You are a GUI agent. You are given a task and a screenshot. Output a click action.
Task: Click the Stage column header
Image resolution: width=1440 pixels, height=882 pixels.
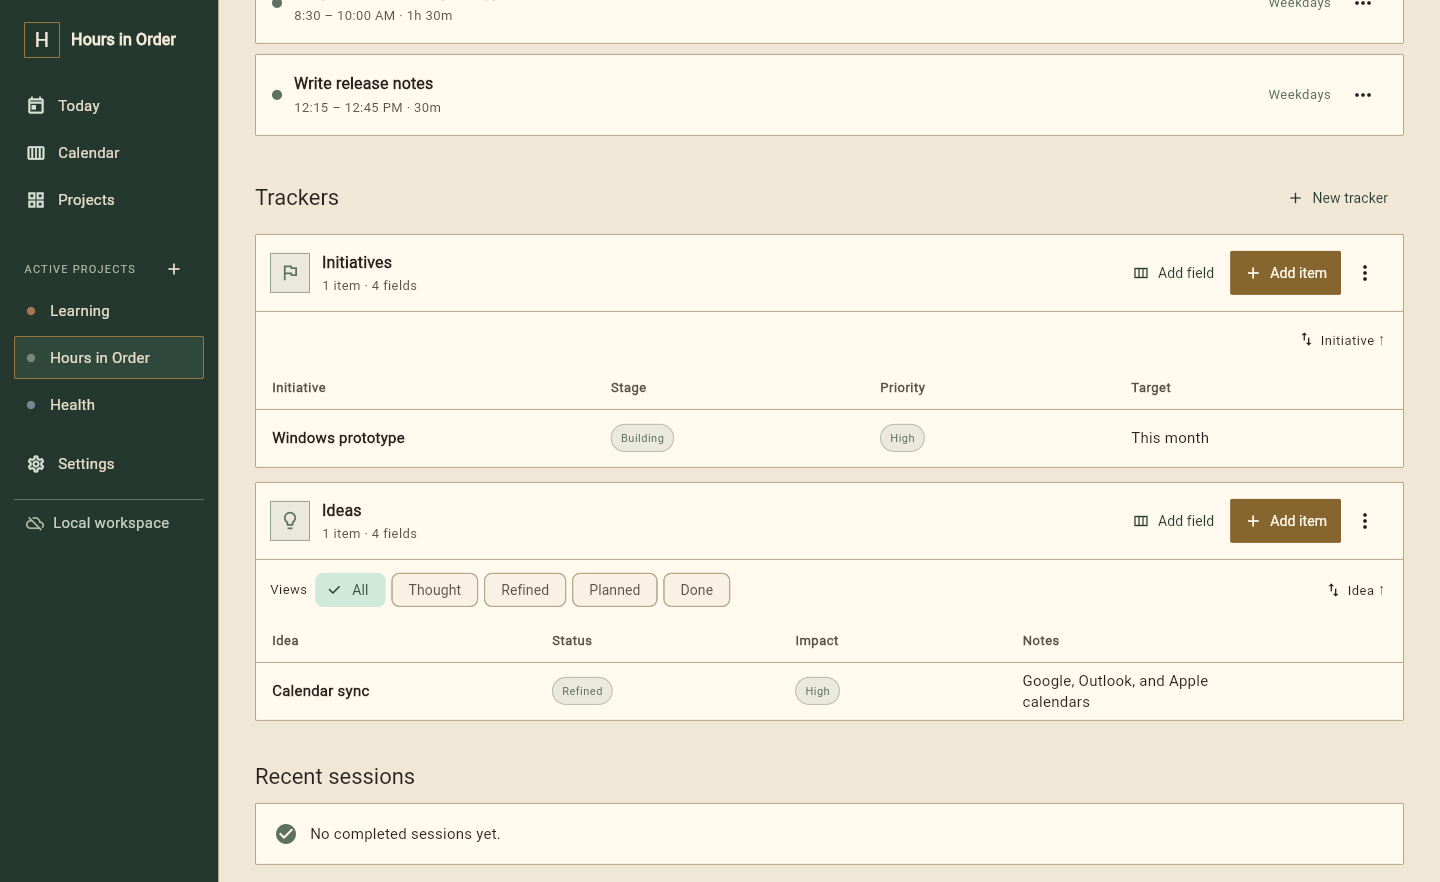628,388
